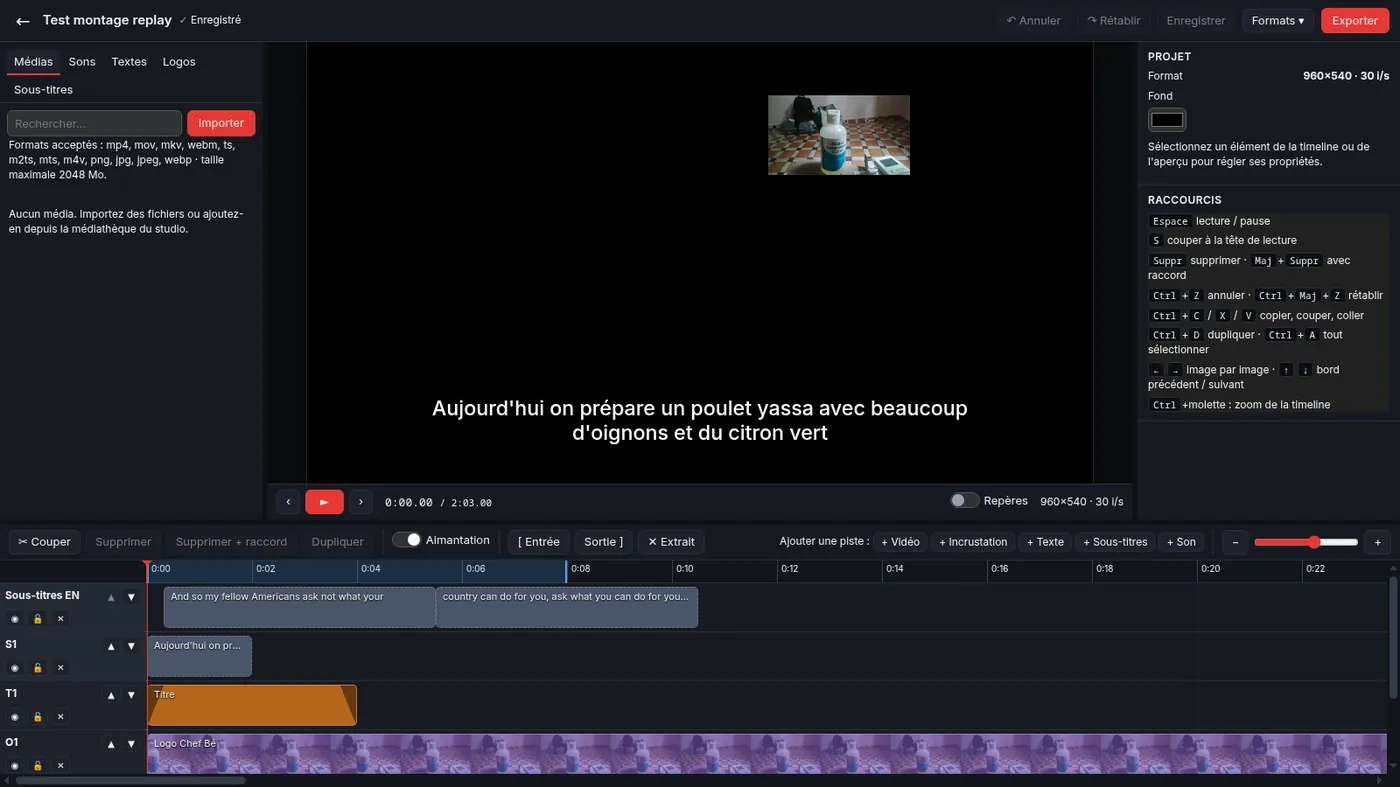Click the Exporter button
The height and width of the screenshot is (787, 1400).
point(1354,20)
